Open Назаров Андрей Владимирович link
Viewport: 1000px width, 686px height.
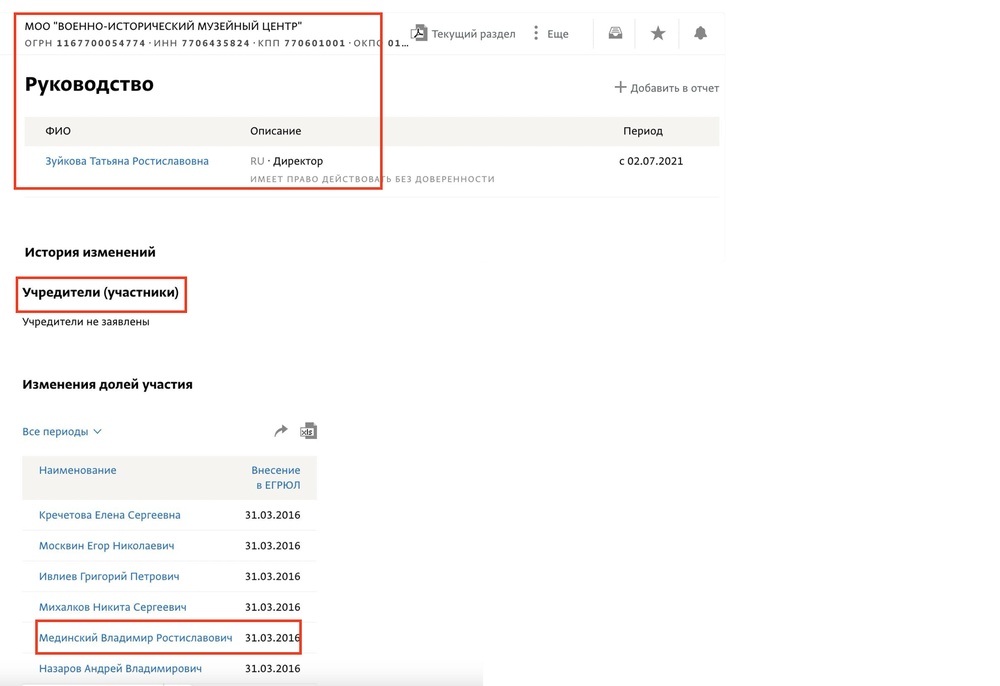[x=120, y=669]
